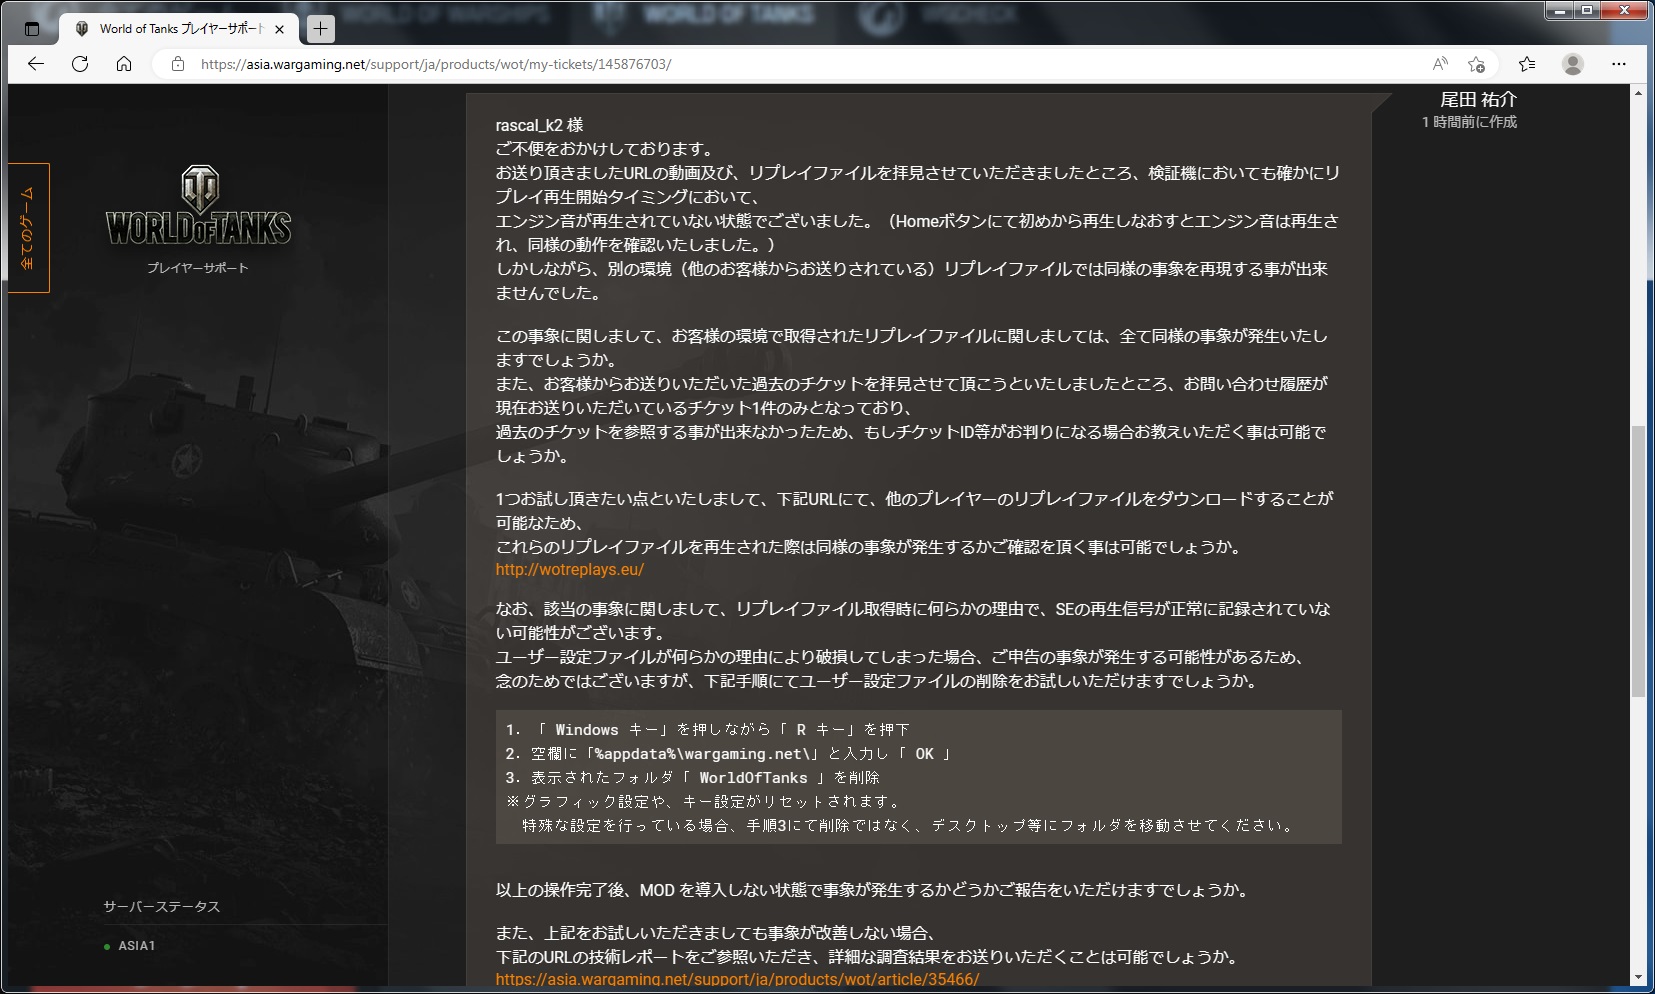Close the browser window
Image resolution: width=1655 pixels, height=994 pixels.
tap(1625, 11)
